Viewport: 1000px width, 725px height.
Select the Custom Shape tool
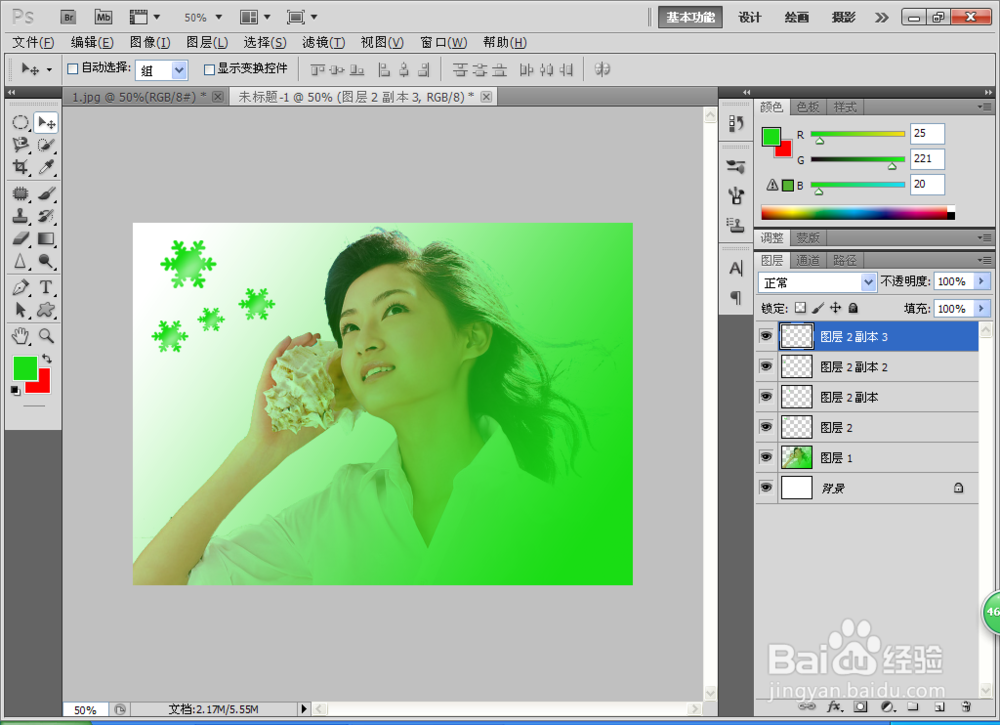46,310
